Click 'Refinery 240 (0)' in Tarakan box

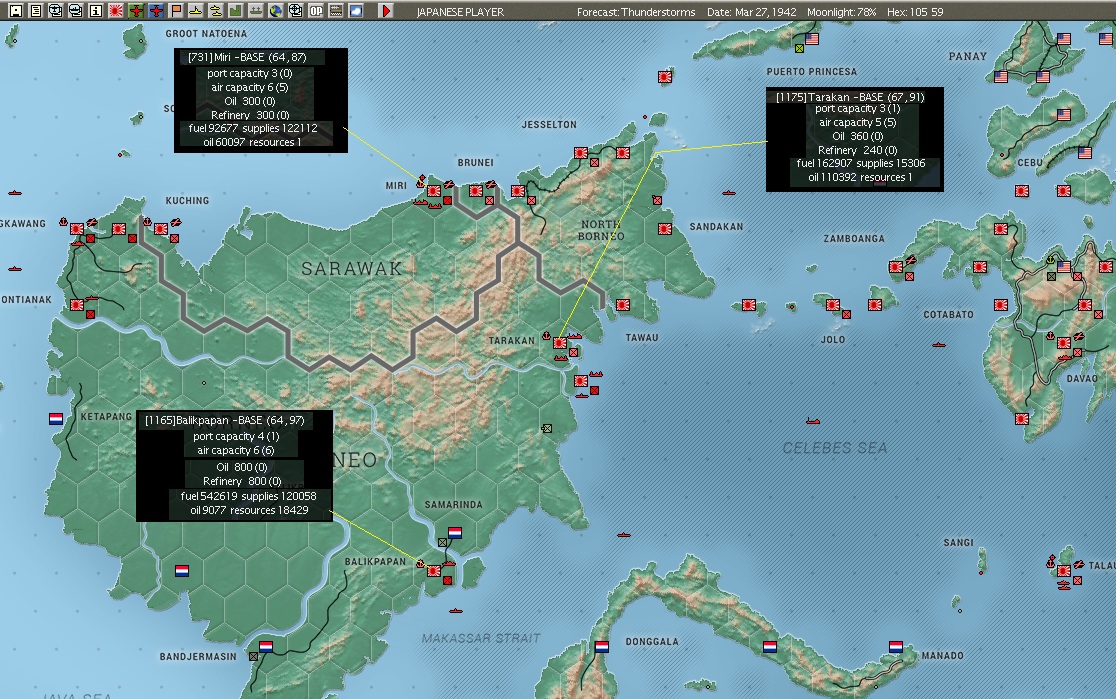[x=857, y=150]
